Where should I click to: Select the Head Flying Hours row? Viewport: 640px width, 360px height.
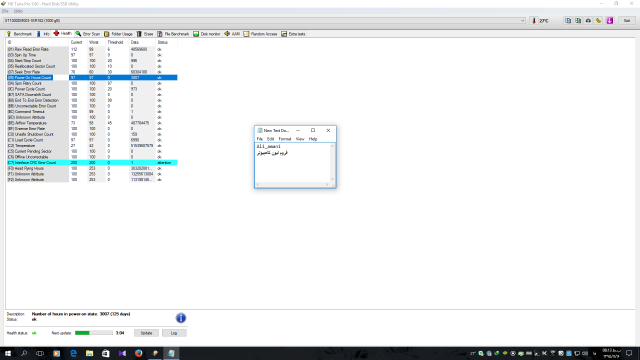click(92, 168)
